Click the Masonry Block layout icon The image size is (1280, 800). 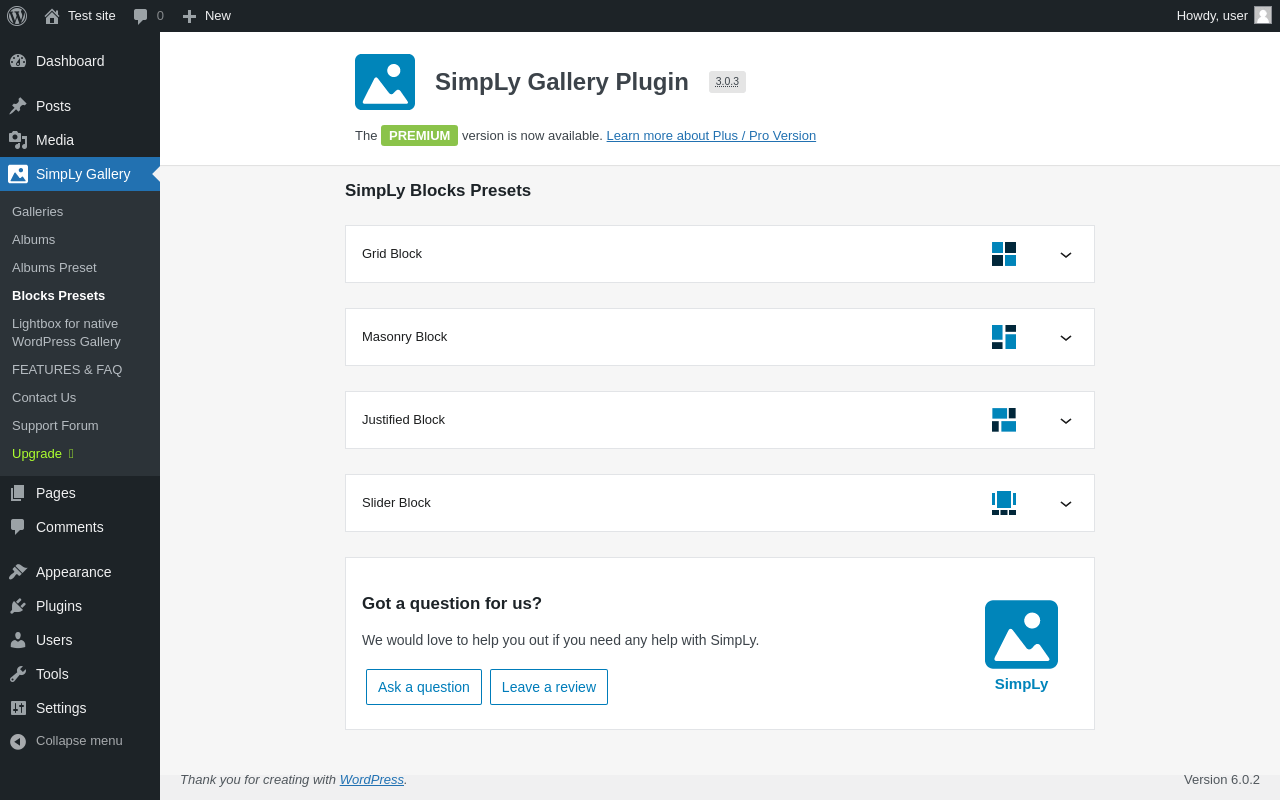pos(1004,337)
